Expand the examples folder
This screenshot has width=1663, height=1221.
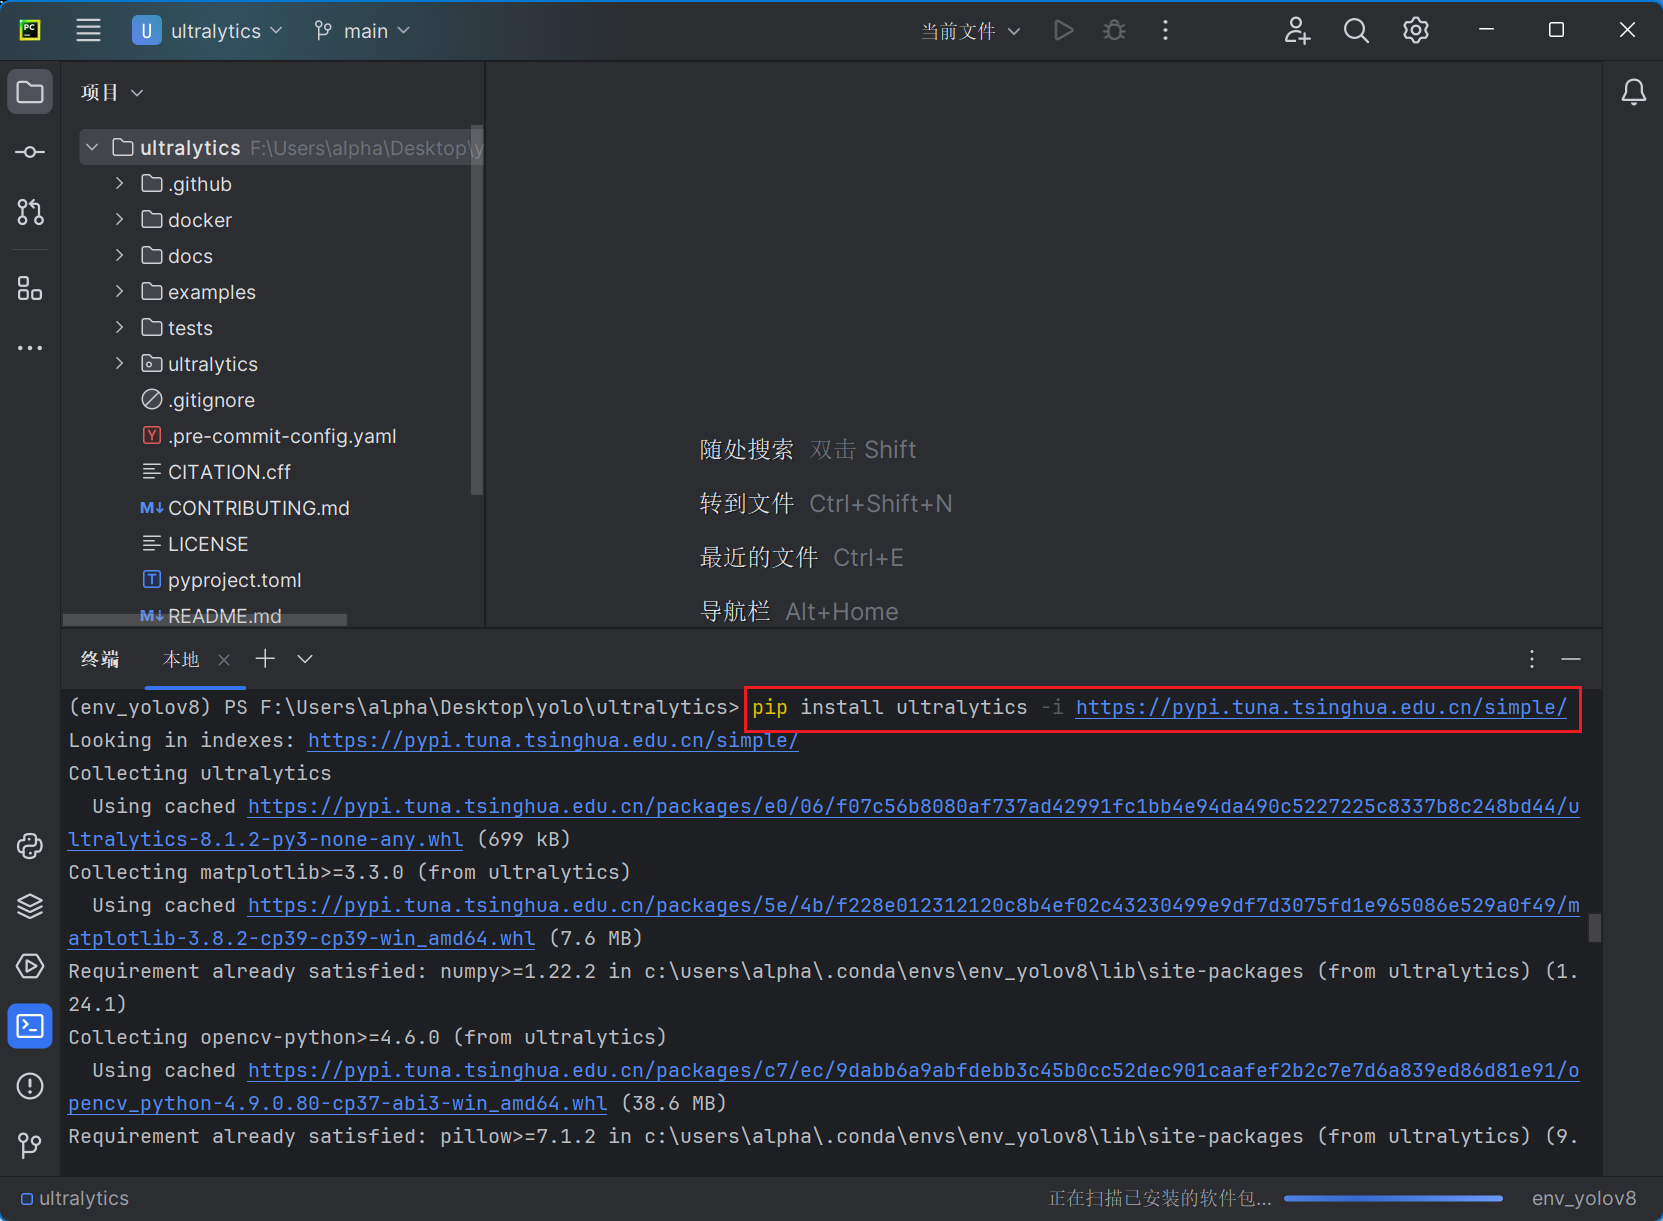[x=119, y=292]
